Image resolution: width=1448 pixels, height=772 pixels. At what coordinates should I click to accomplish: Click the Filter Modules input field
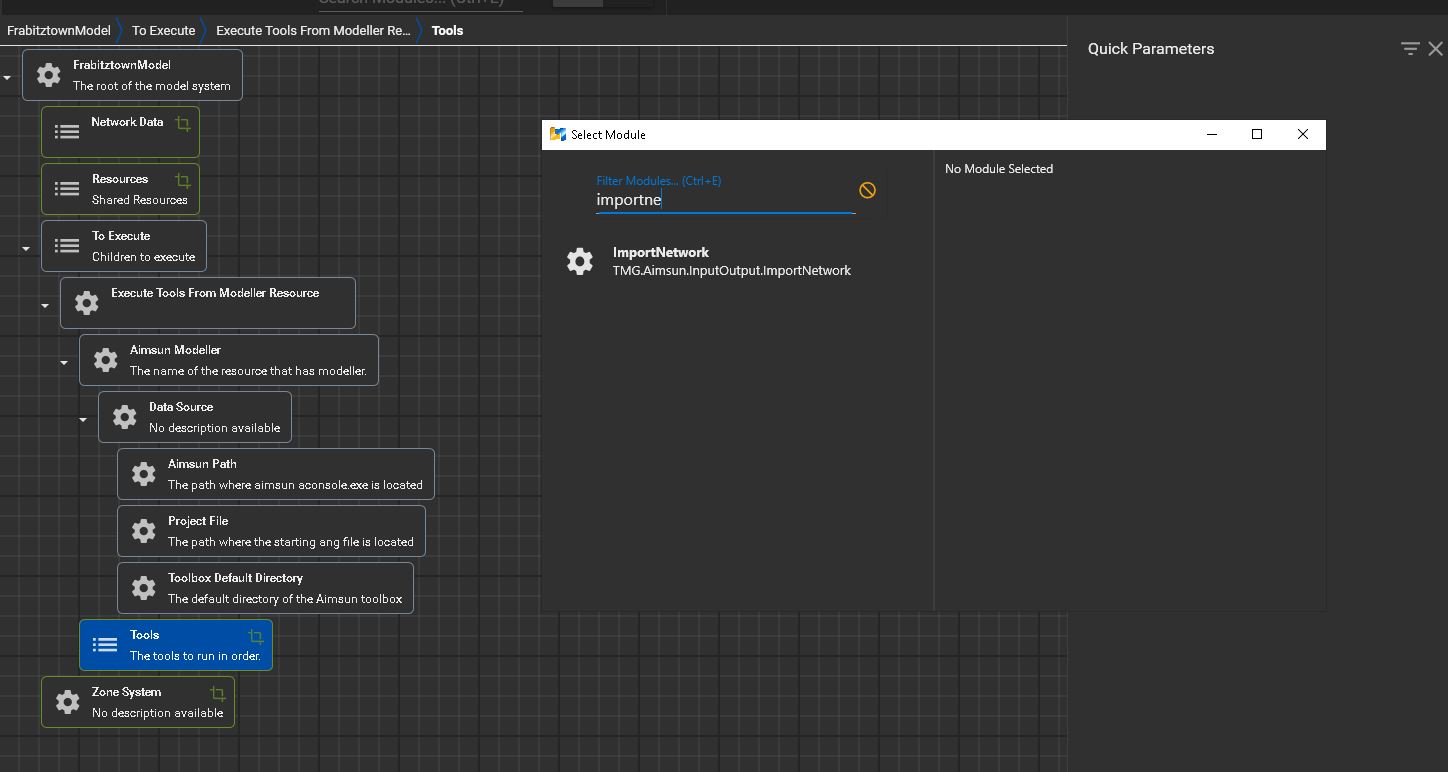[x=725, y=200]
